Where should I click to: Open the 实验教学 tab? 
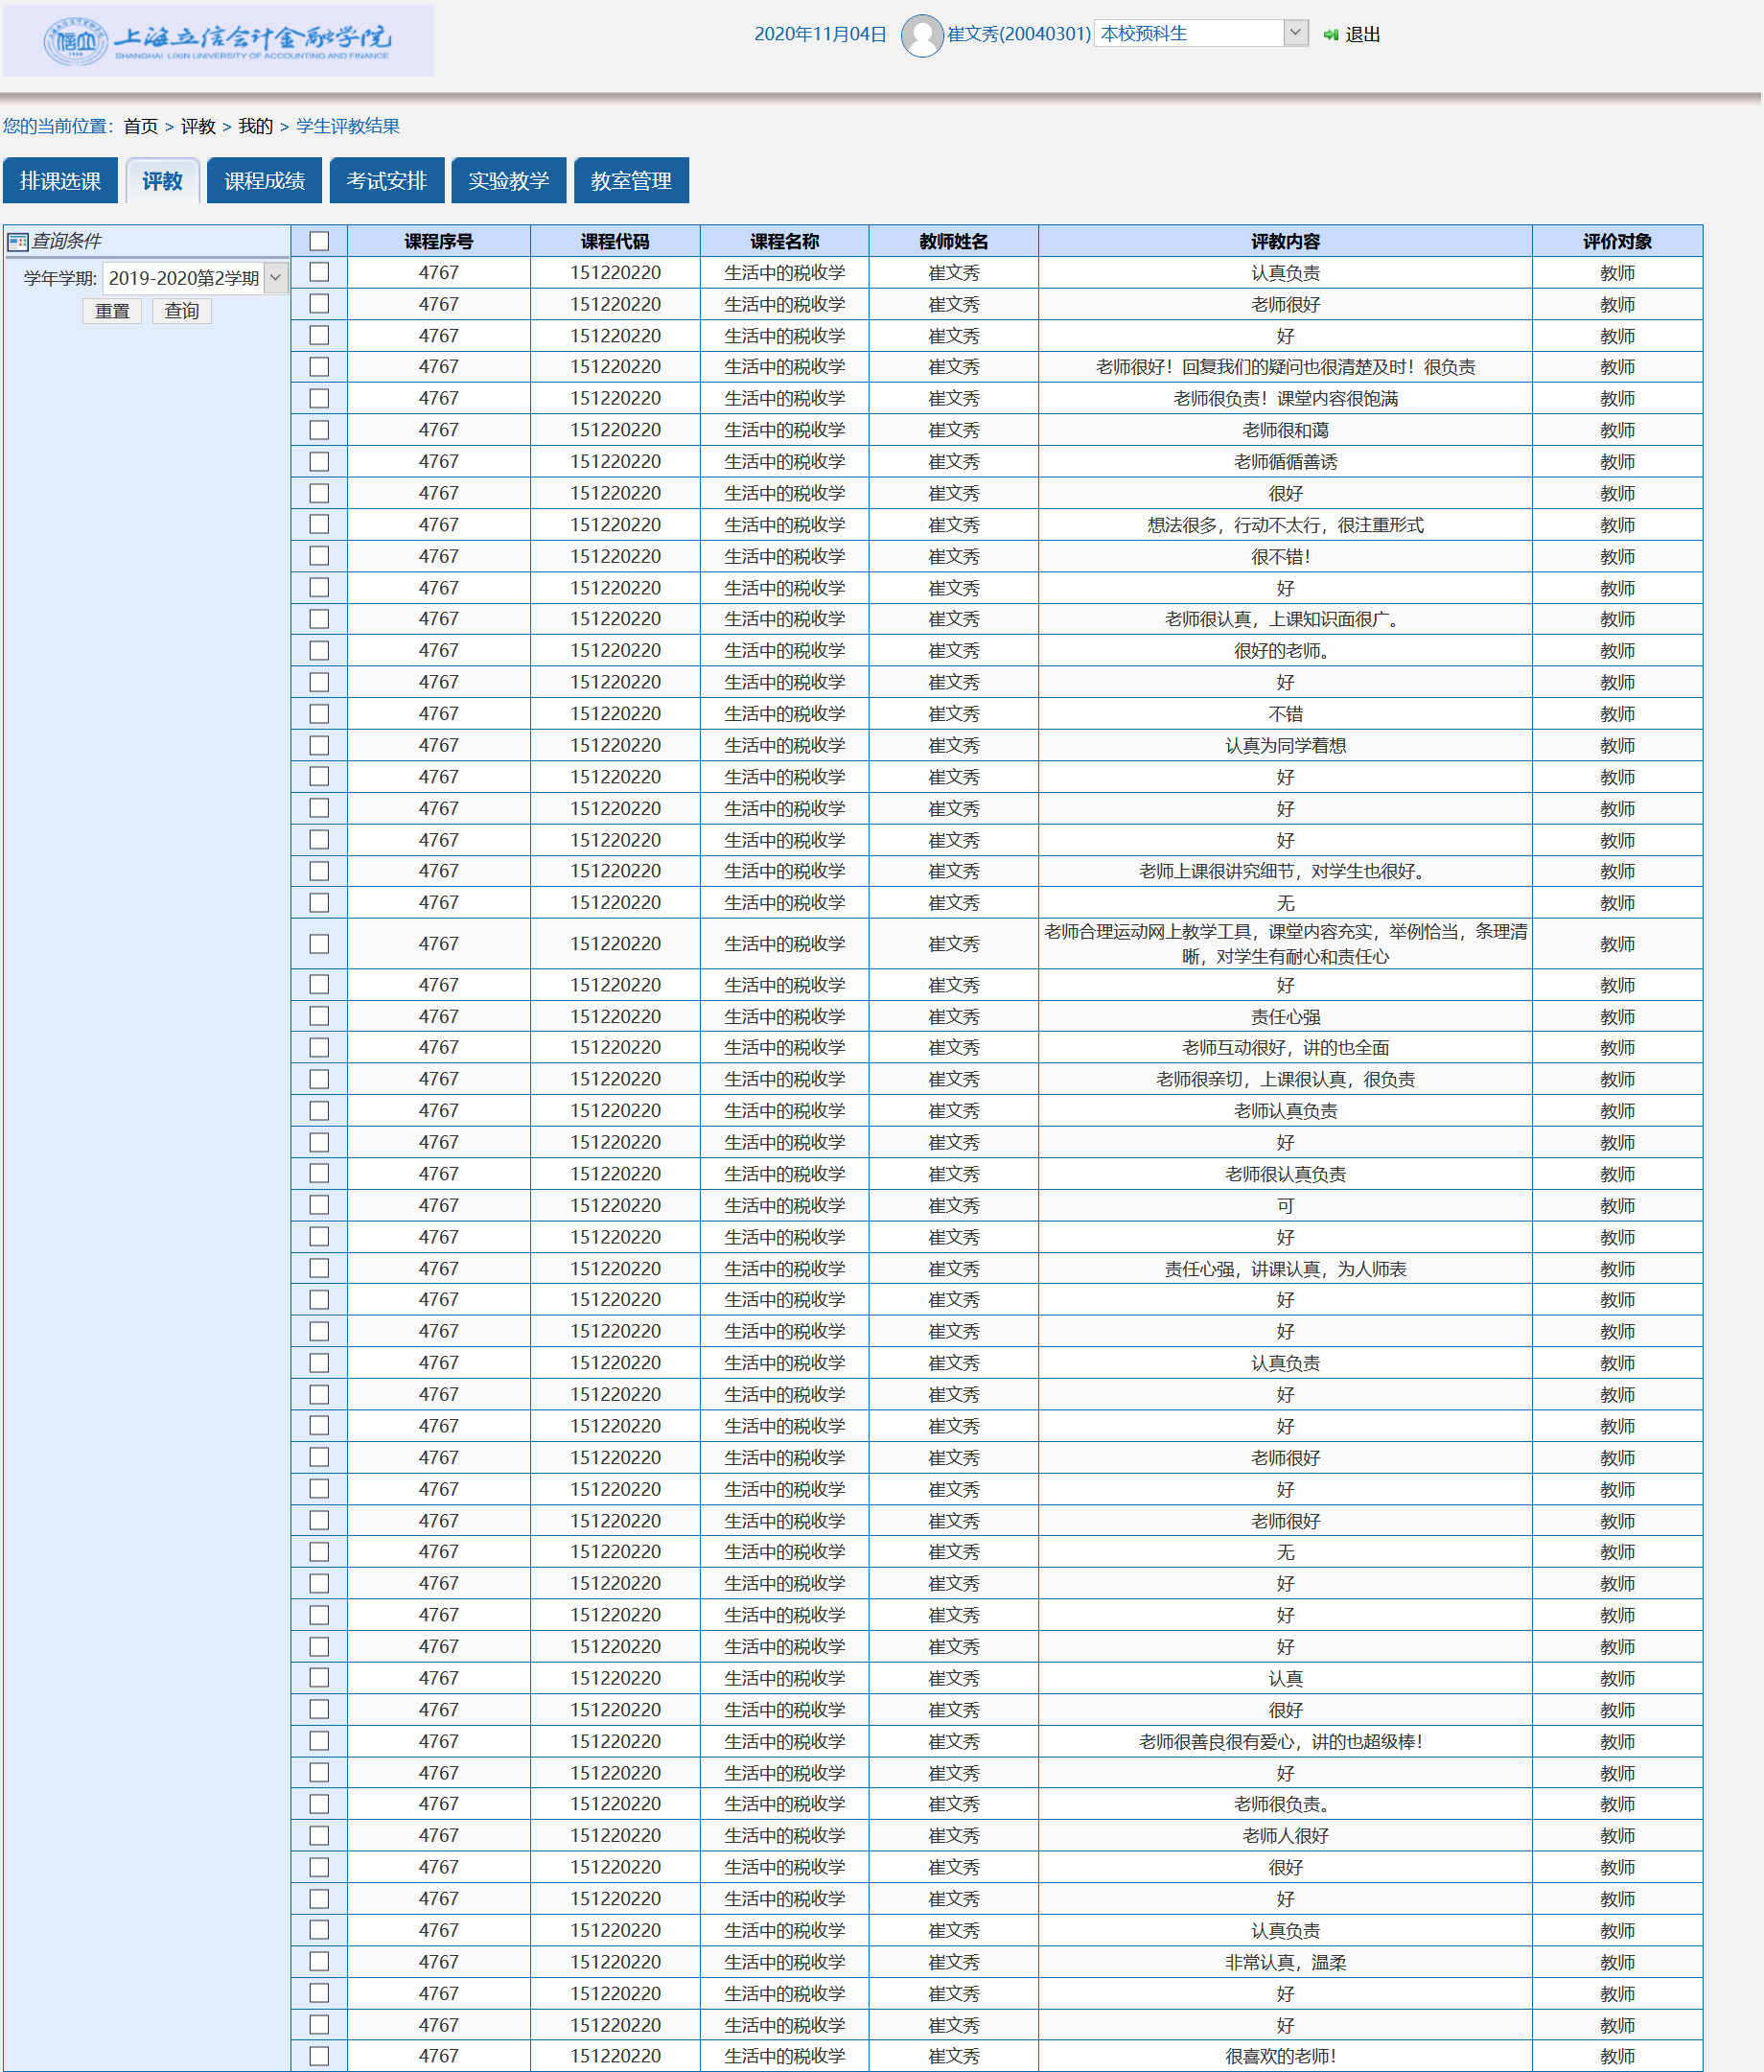(x=508, y=180)
